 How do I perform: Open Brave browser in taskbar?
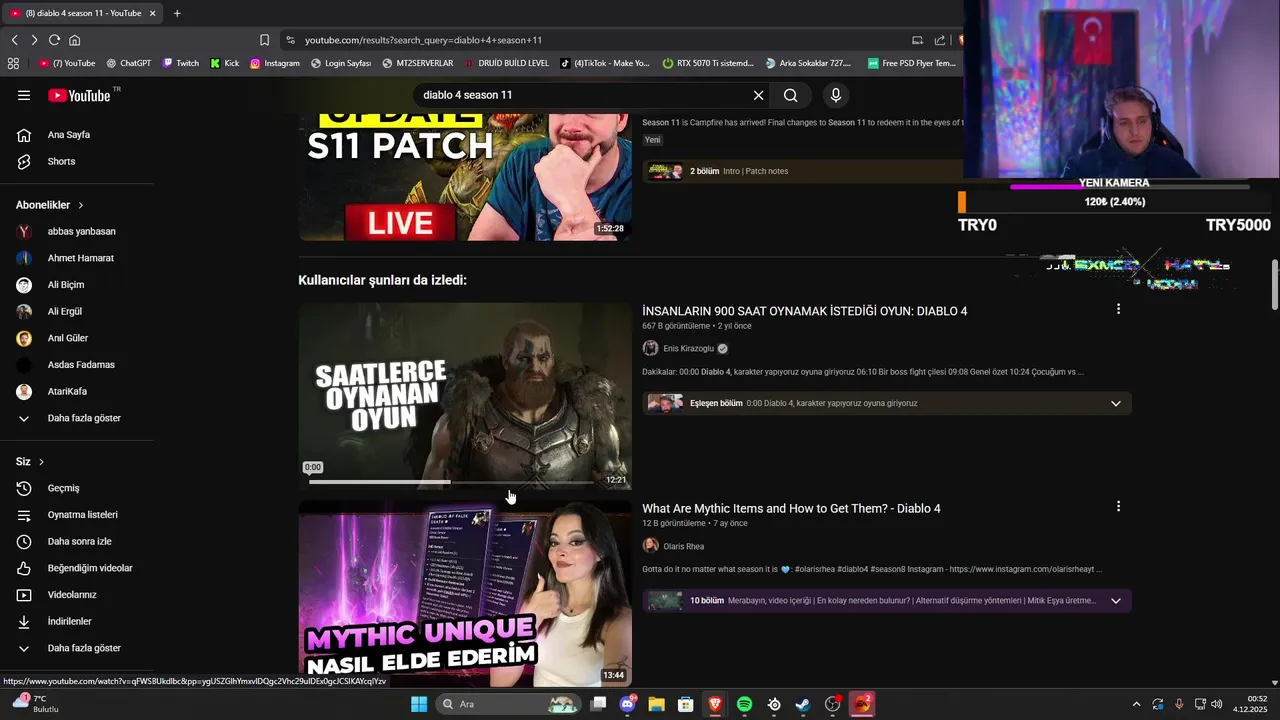715,704
